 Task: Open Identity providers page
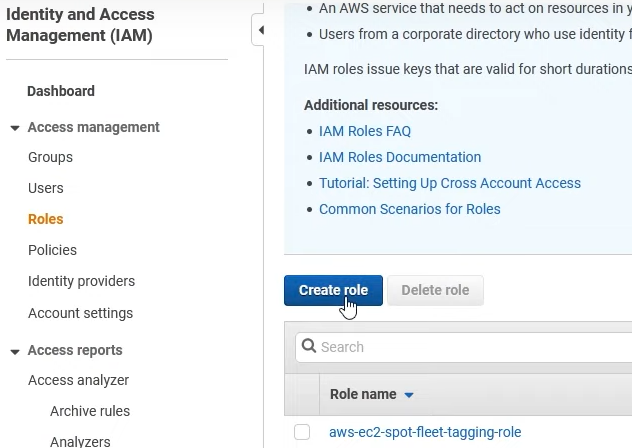pyautogui.click(x=81, y=281)
